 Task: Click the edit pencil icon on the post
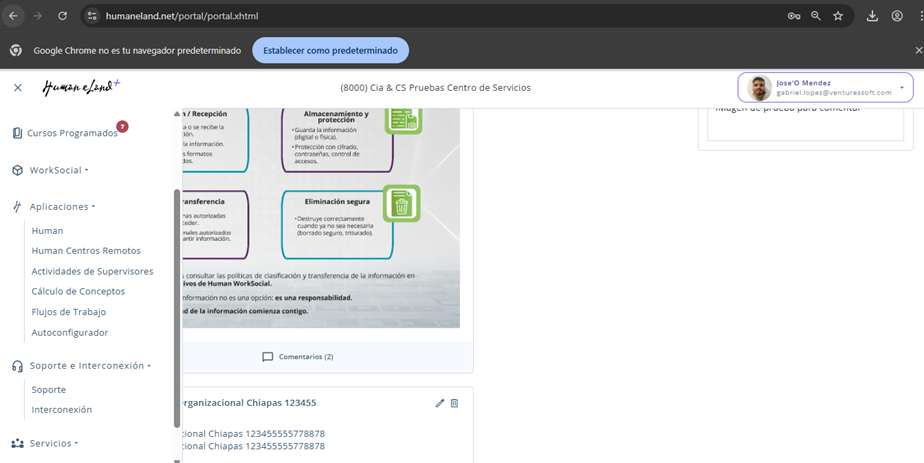coord(440,403)
